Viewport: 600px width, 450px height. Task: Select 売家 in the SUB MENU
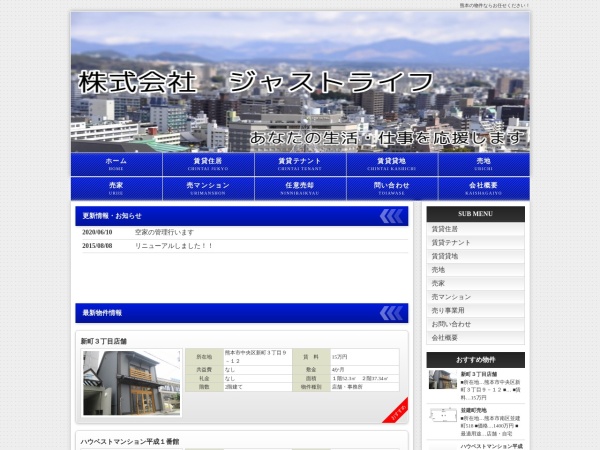[x=475, y=283]
